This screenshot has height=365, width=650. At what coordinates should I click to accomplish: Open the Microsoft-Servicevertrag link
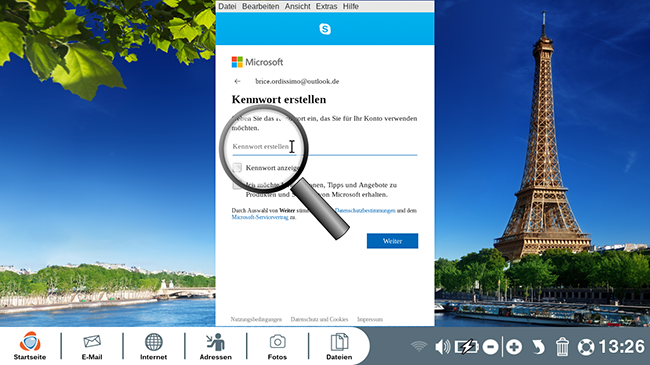point(260,217)
